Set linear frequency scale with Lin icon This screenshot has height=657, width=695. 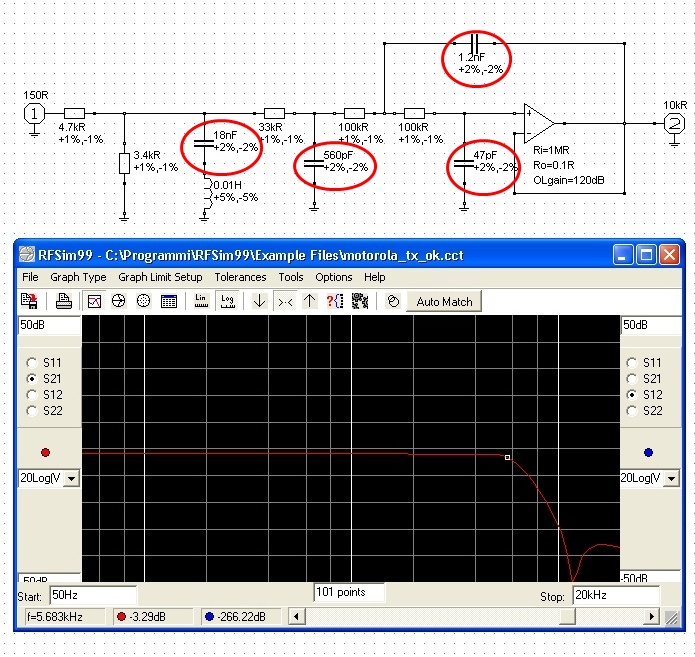pyautogui.click(x=200, y=300)
